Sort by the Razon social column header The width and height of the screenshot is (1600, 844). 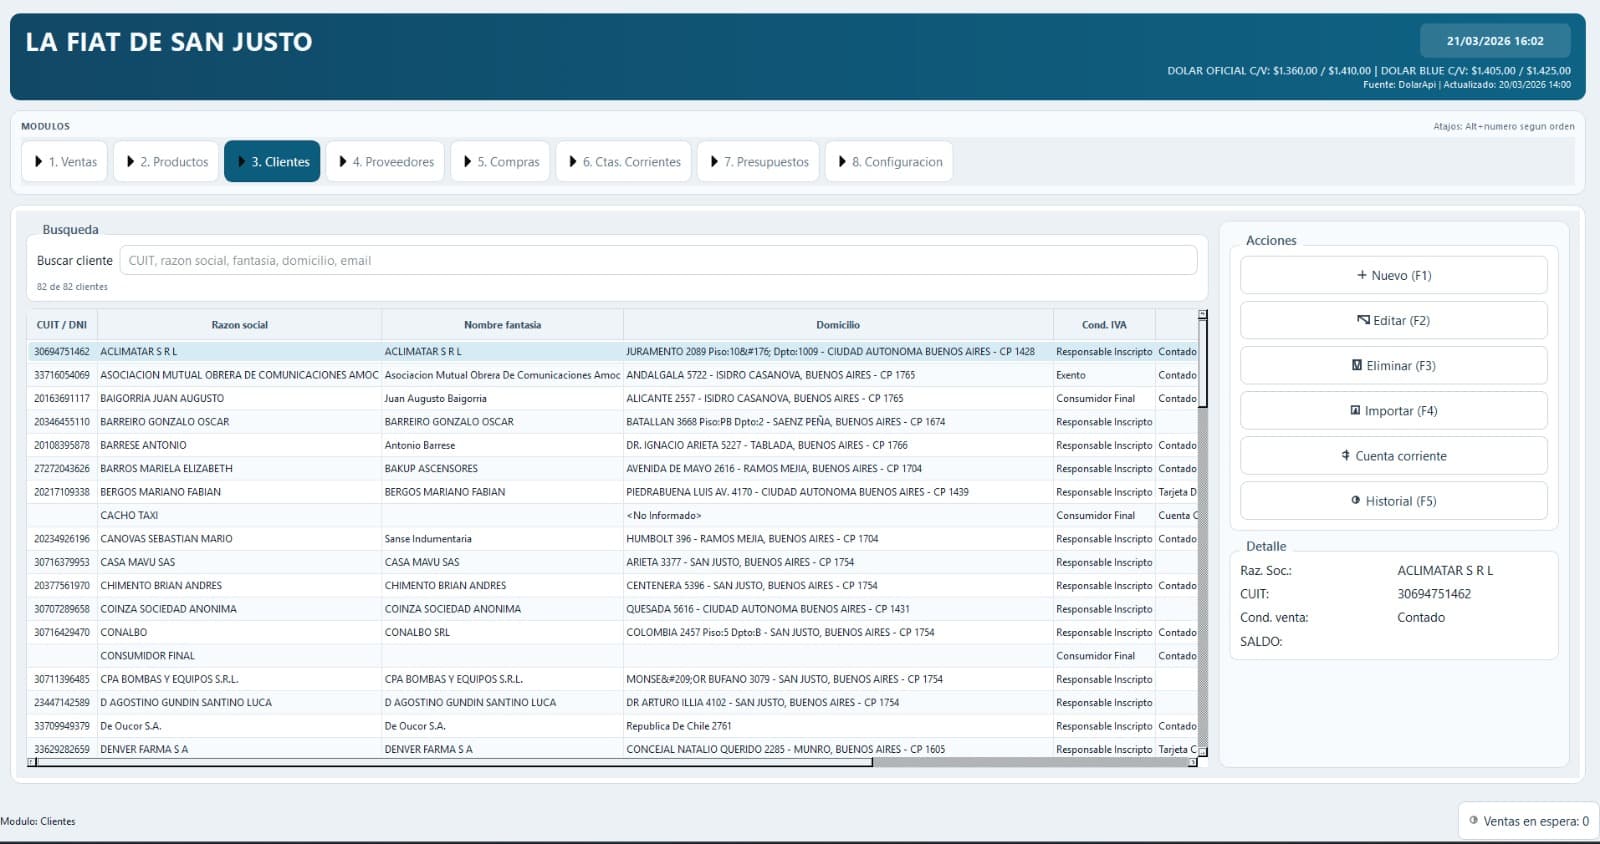(239, 325)
